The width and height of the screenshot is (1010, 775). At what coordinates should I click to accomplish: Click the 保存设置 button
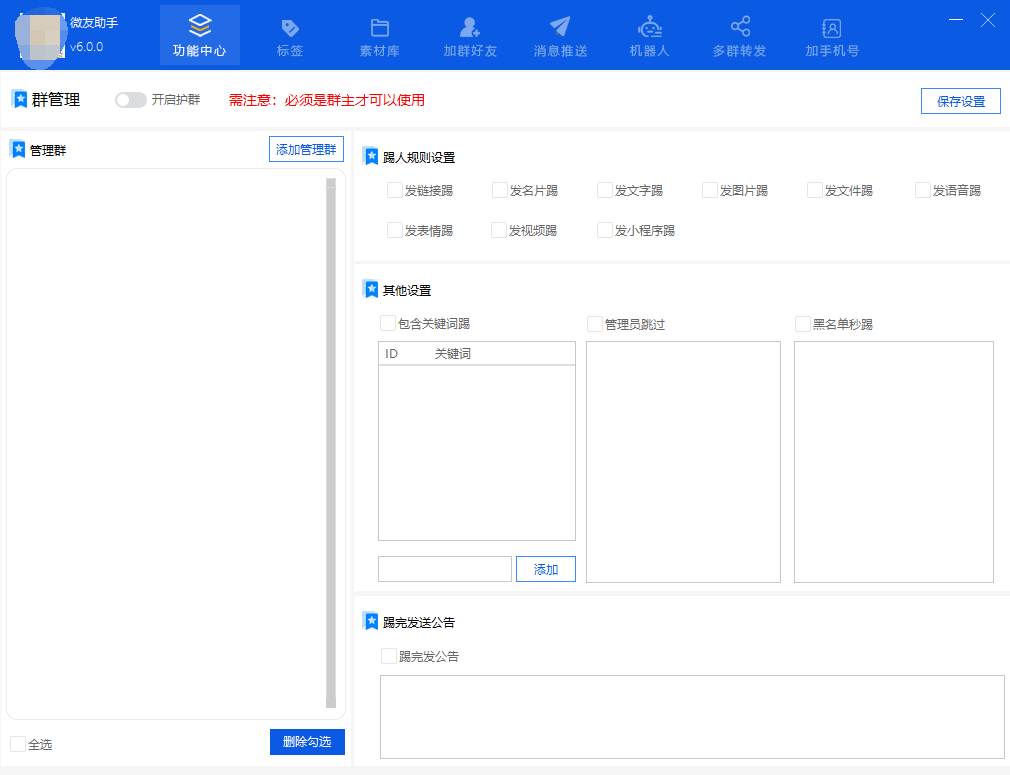[x=960, y=101]
